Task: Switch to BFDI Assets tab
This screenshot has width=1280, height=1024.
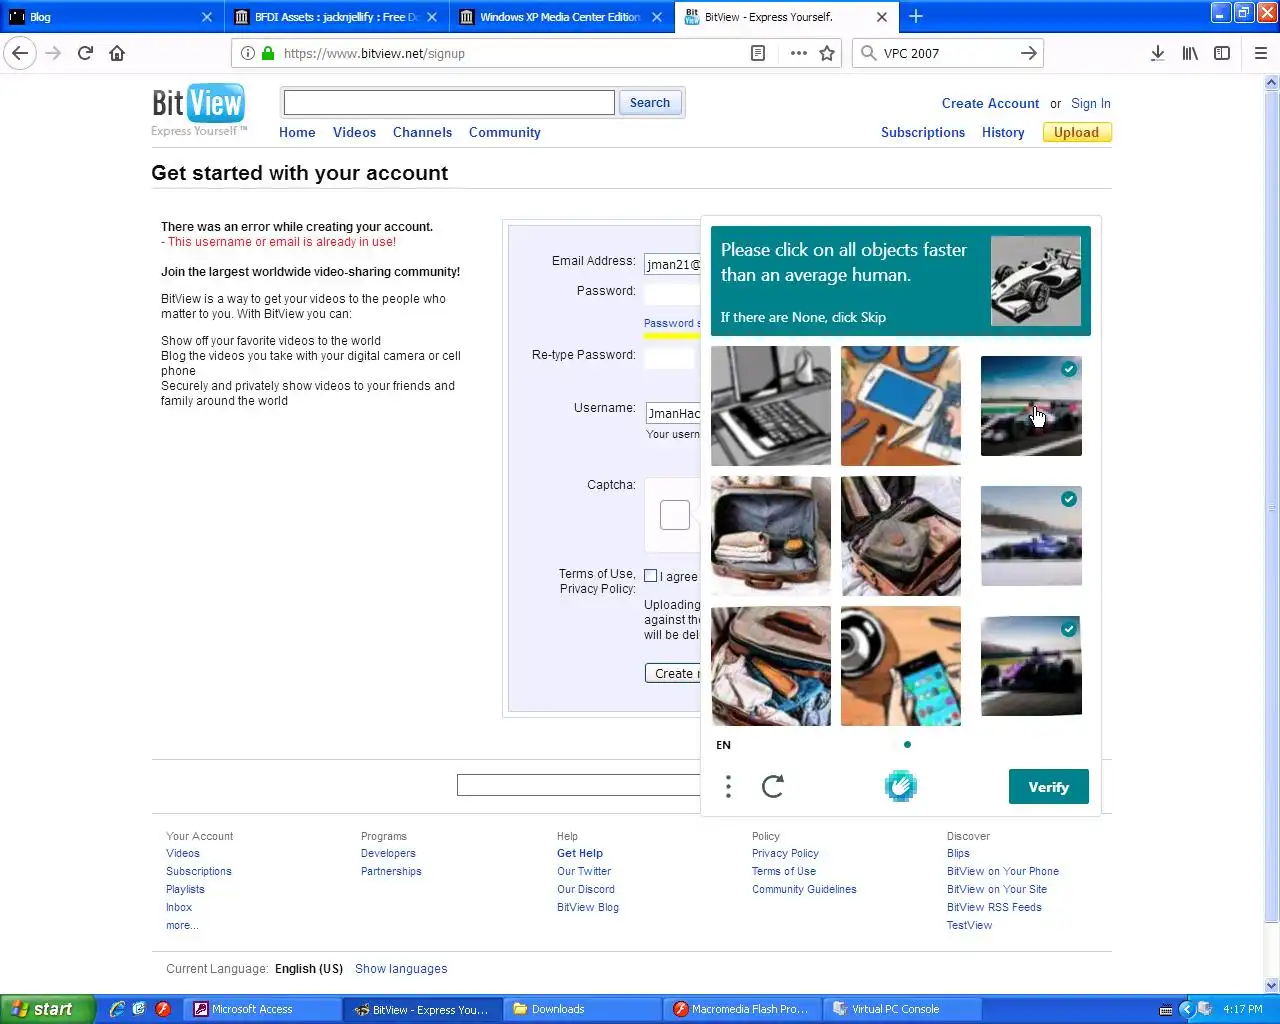Action: (336, 17)
